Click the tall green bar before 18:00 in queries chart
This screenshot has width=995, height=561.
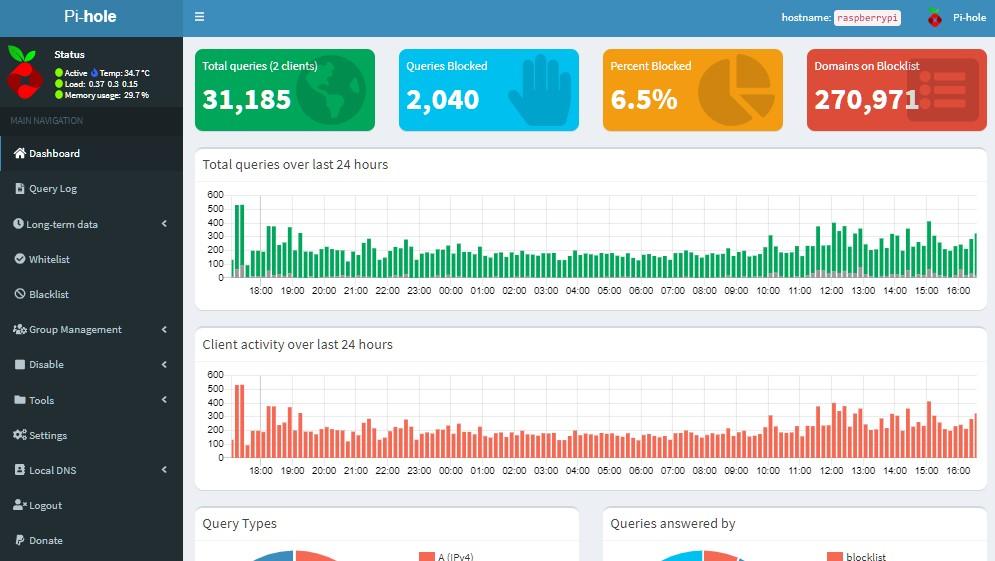237,241
